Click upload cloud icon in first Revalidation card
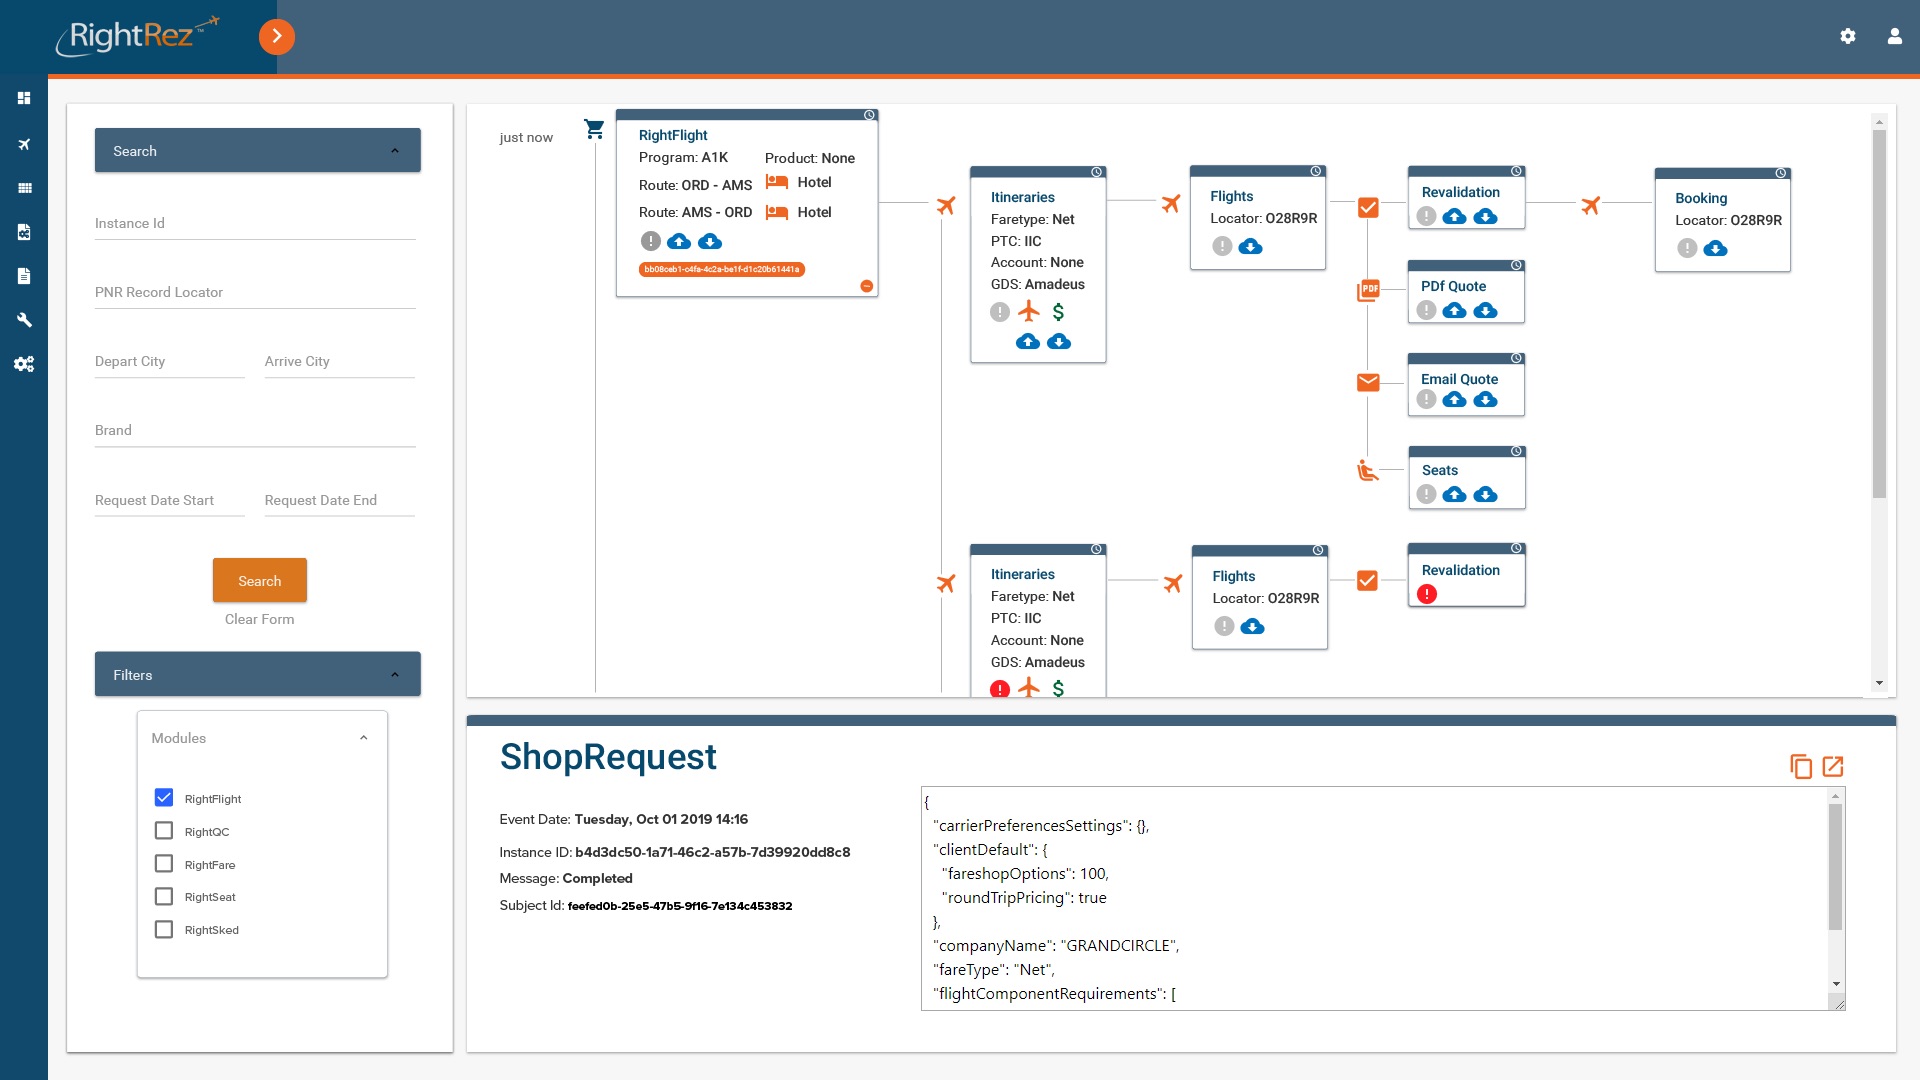Viewport: 1920px width, 1080px height. point(1455,216)
